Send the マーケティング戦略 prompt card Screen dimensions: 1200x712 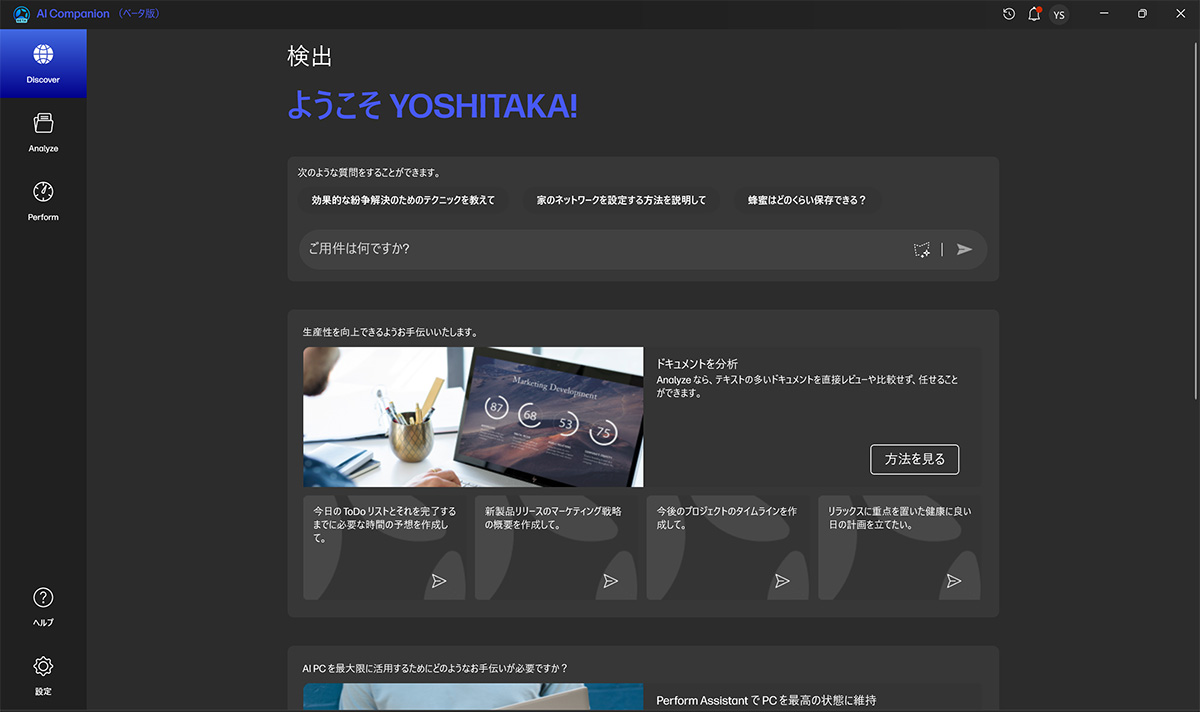[611, 581]
